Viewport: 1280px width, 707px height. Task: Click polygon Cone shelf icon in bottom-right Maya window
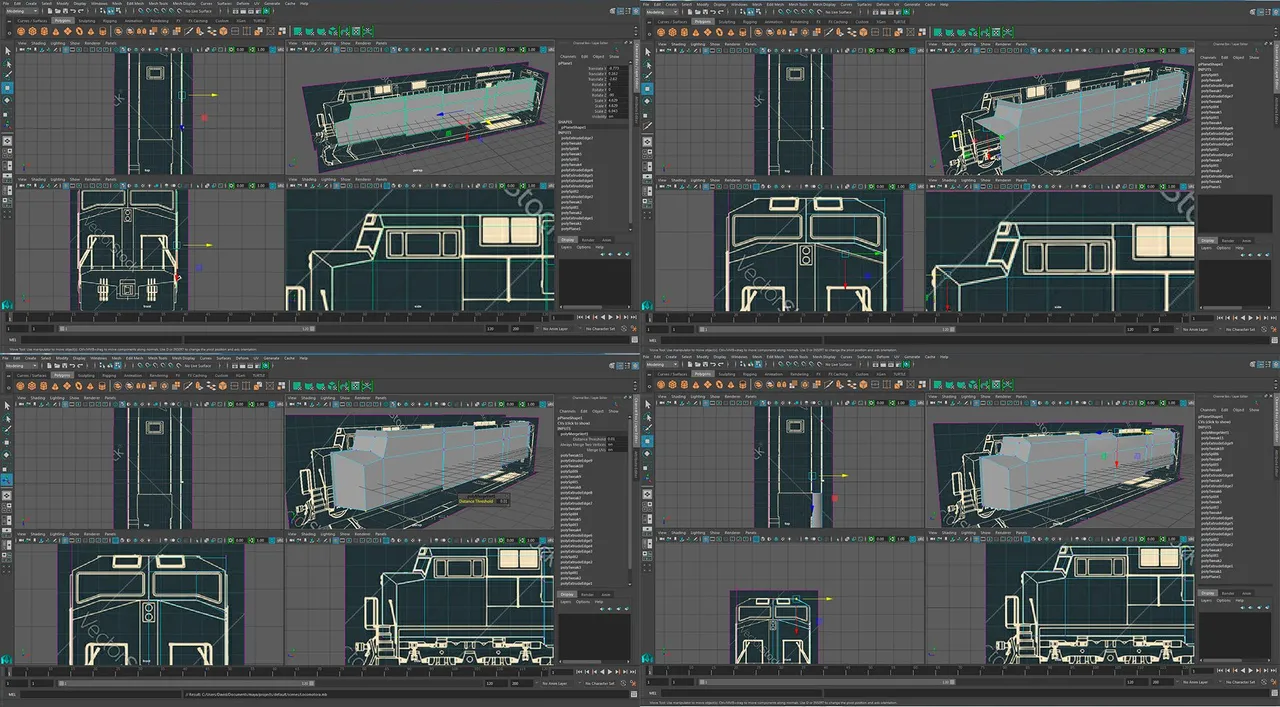[696, 383]
